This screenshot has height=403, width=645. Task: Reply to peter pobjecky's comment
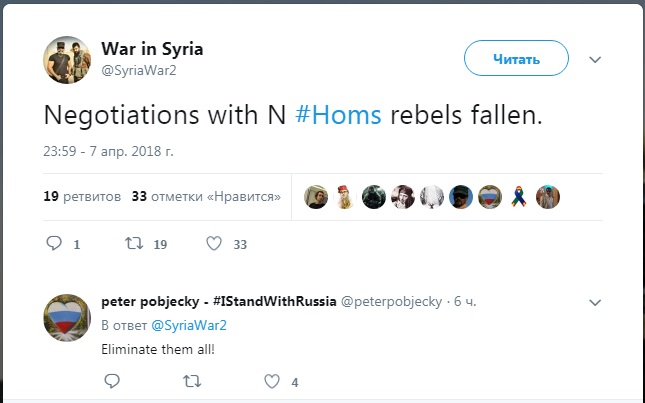coord(111,380)
